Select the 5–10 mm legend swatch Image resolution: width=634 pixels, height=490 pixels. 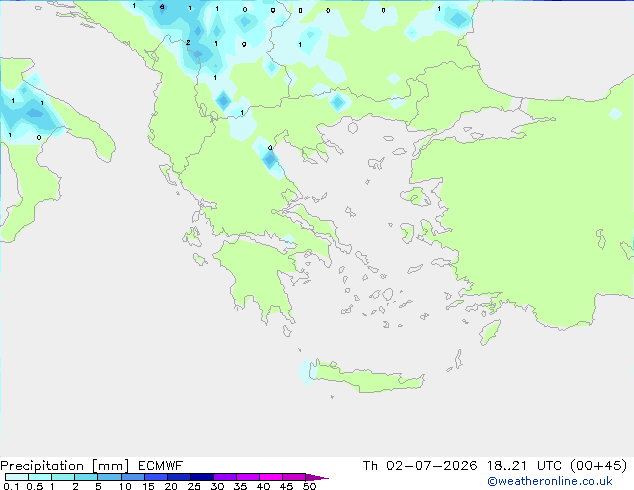[x=109, y=477]
